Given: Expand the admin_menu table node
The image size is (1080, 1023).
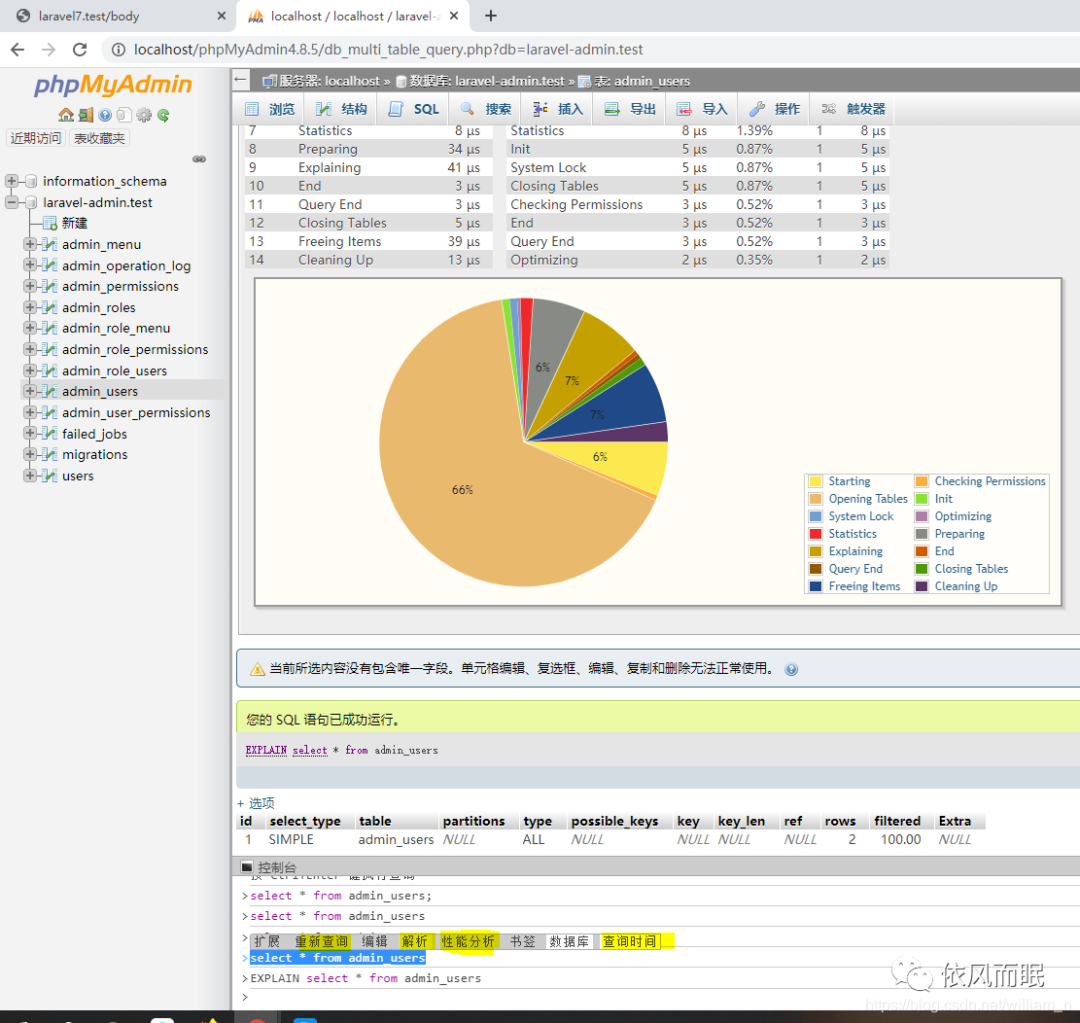Looking at the screenshot, I should tap(30, 245).
